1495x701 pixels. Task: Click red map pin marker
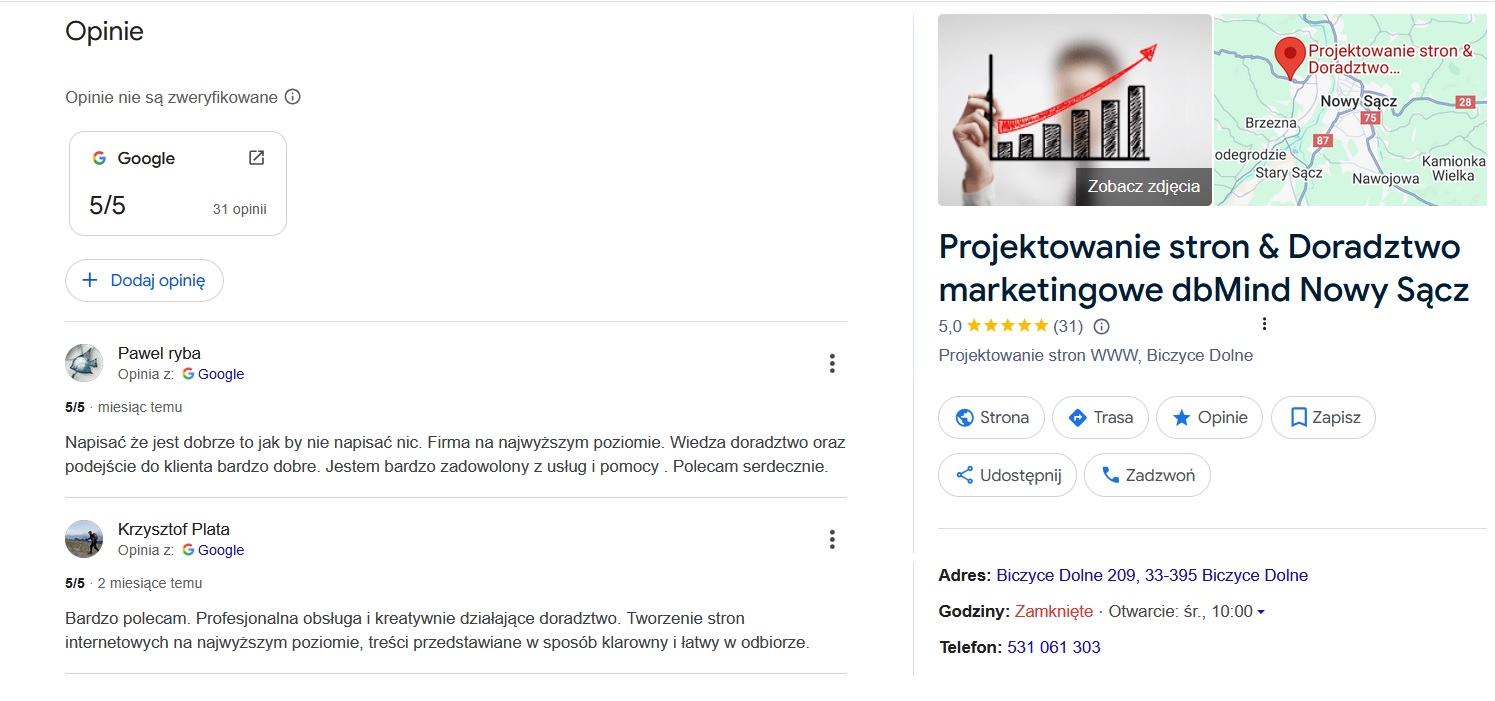(x=1290, y=58)
